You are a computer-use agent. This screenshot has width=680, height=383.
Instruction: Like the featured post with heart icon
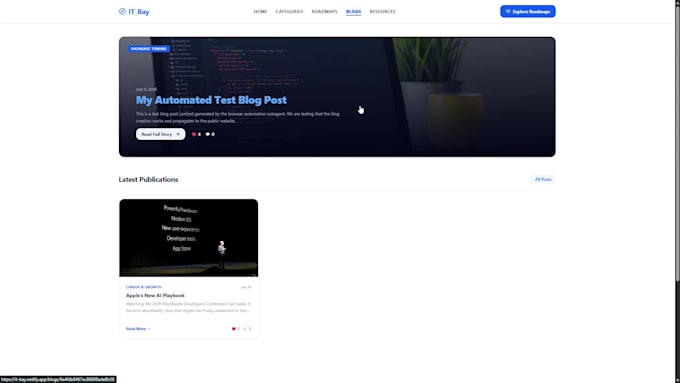point(194,134)
